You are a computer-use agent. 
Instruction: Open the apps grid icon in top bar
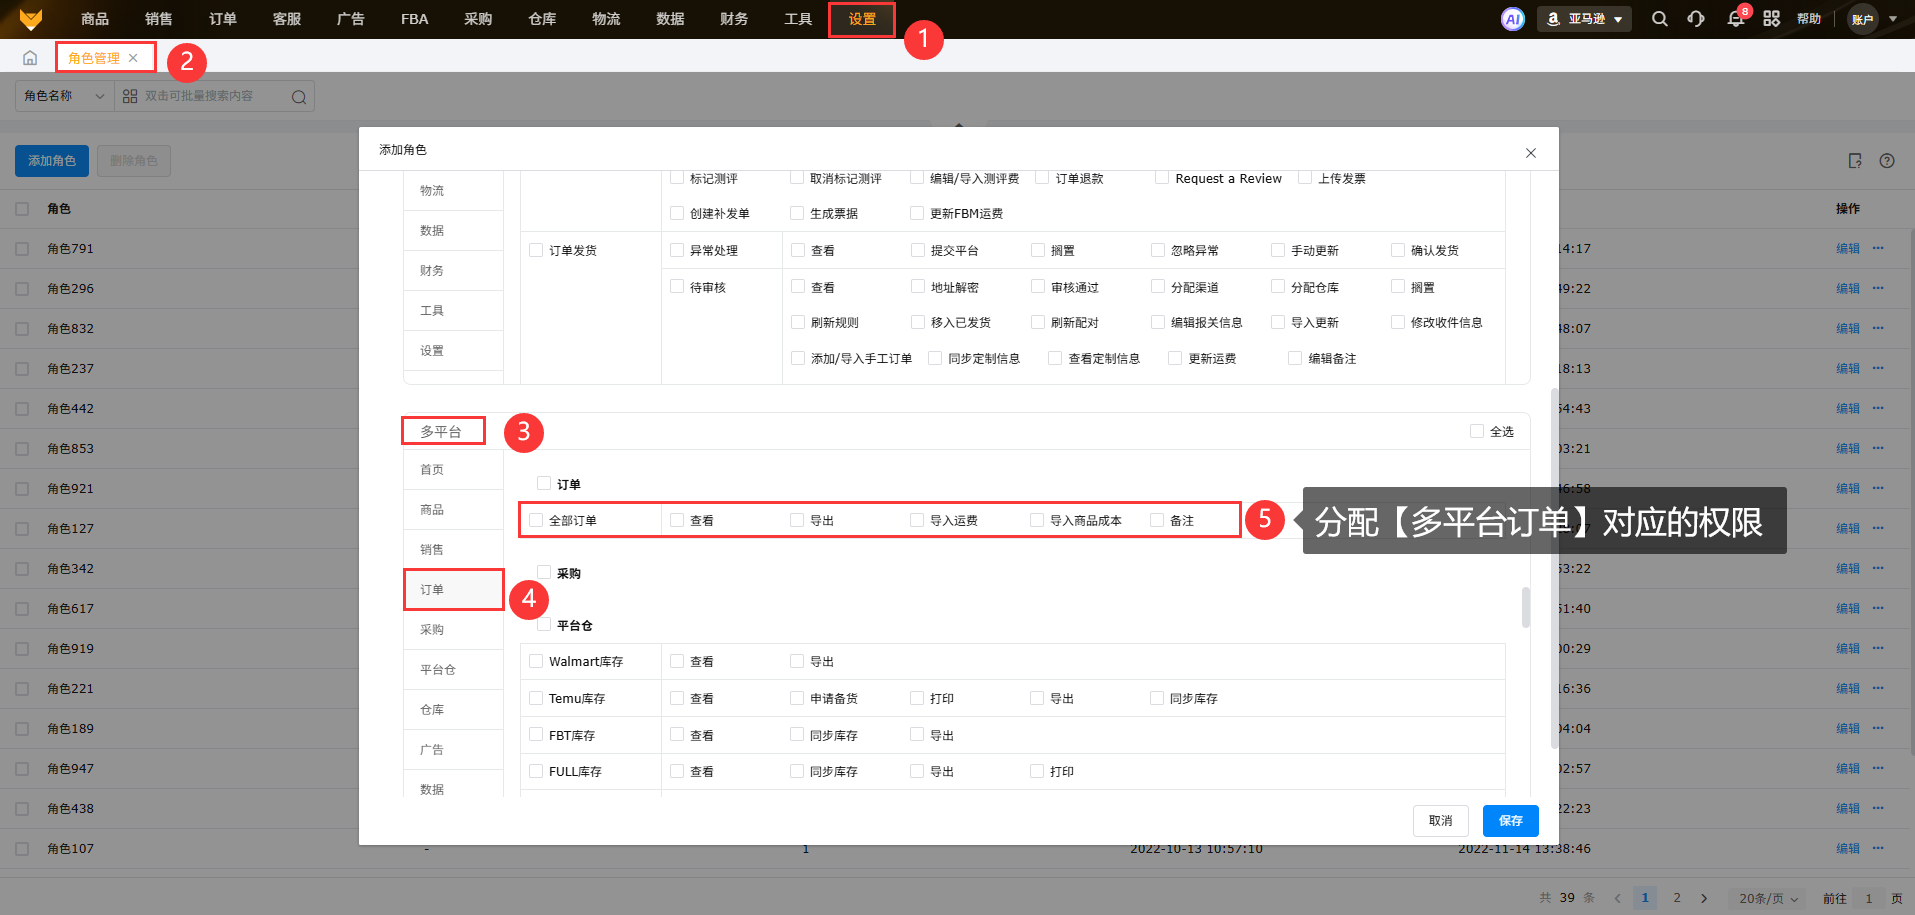point(1771,19)
